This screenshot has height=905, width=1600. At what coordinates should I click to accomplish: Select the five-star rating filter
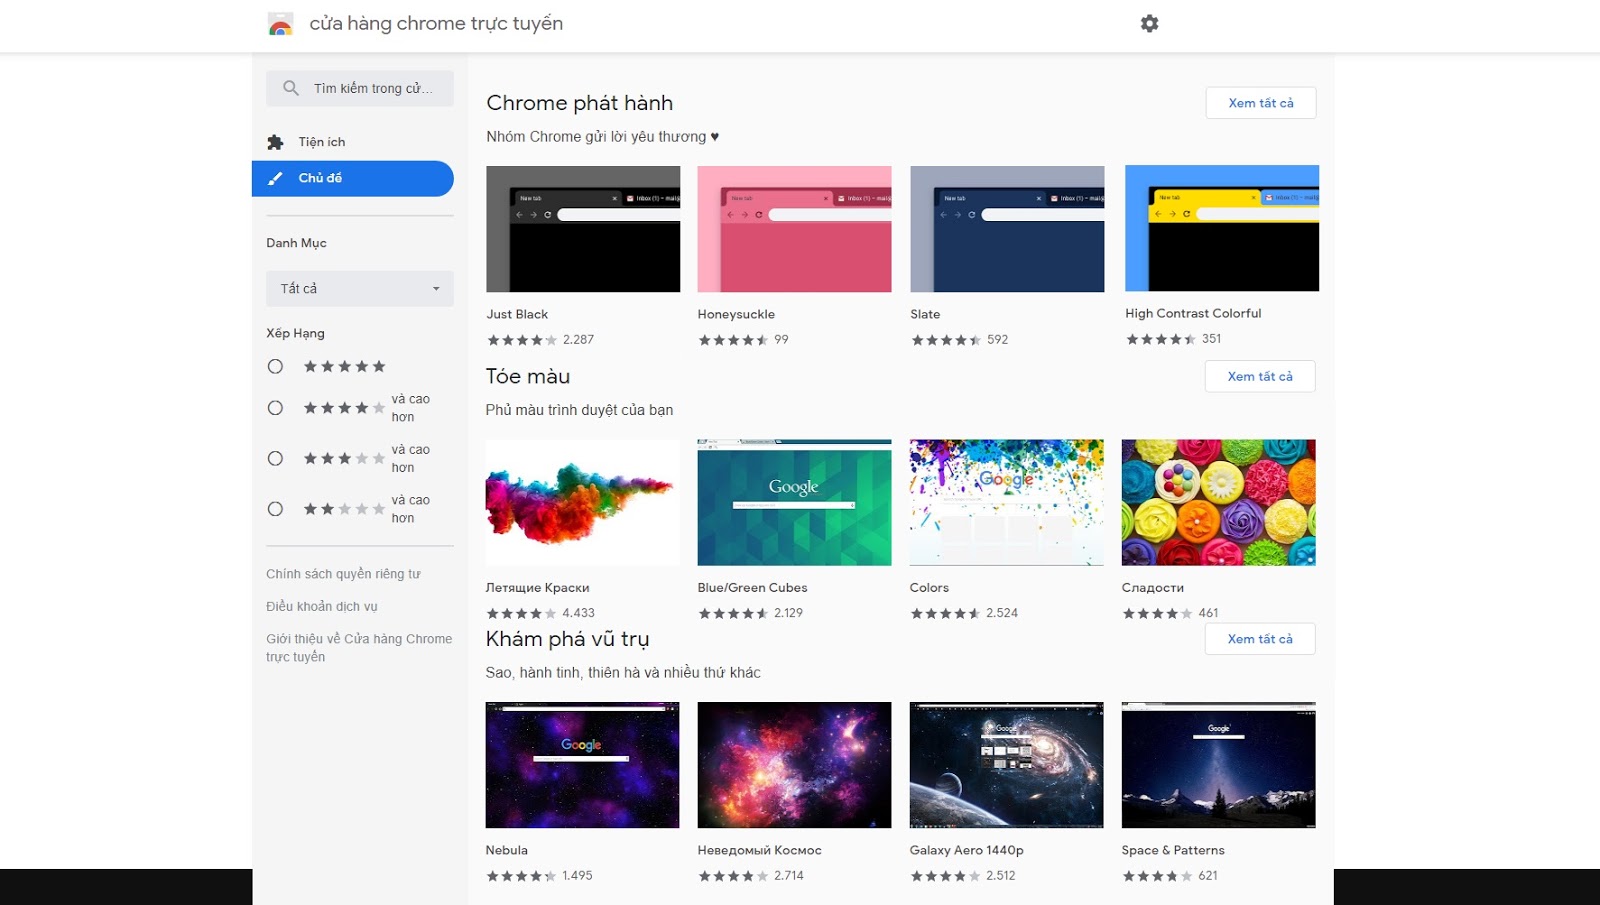275,367
